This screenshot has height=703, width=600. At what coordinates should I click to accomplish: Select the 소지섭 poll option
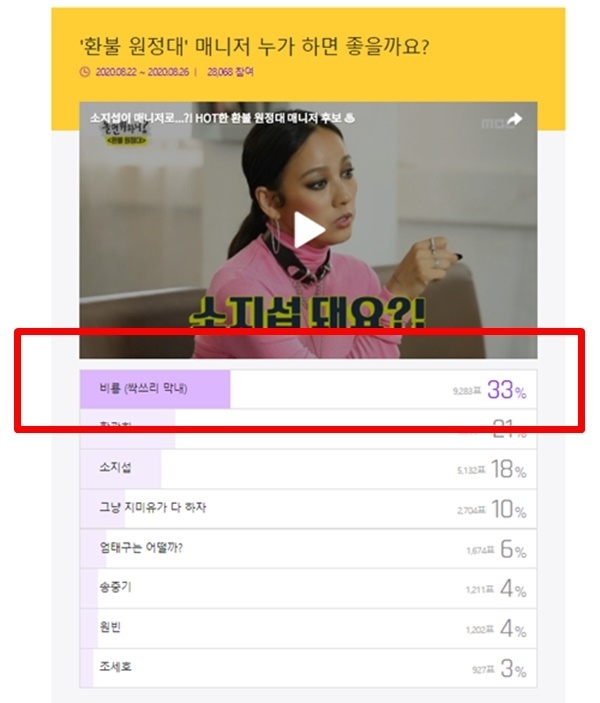click(x=309, y=469)
